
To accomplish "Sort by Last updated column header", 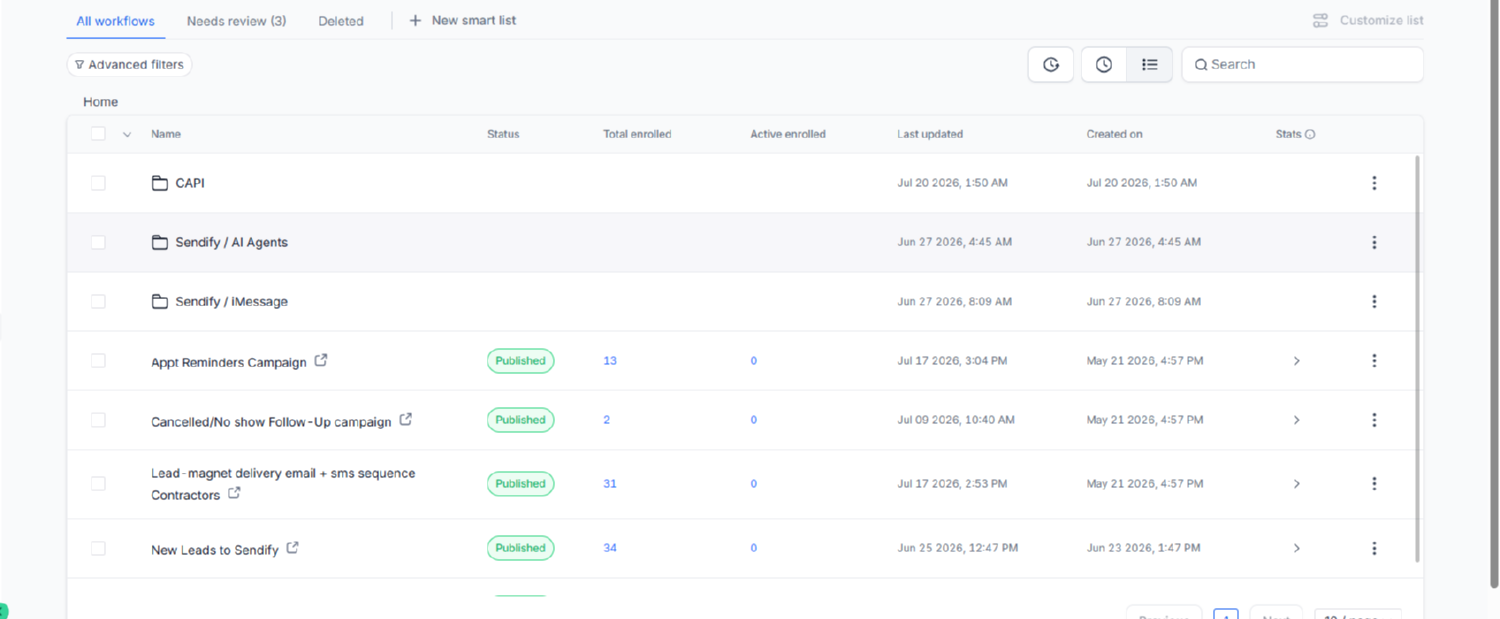I will (x=930, y=134).
